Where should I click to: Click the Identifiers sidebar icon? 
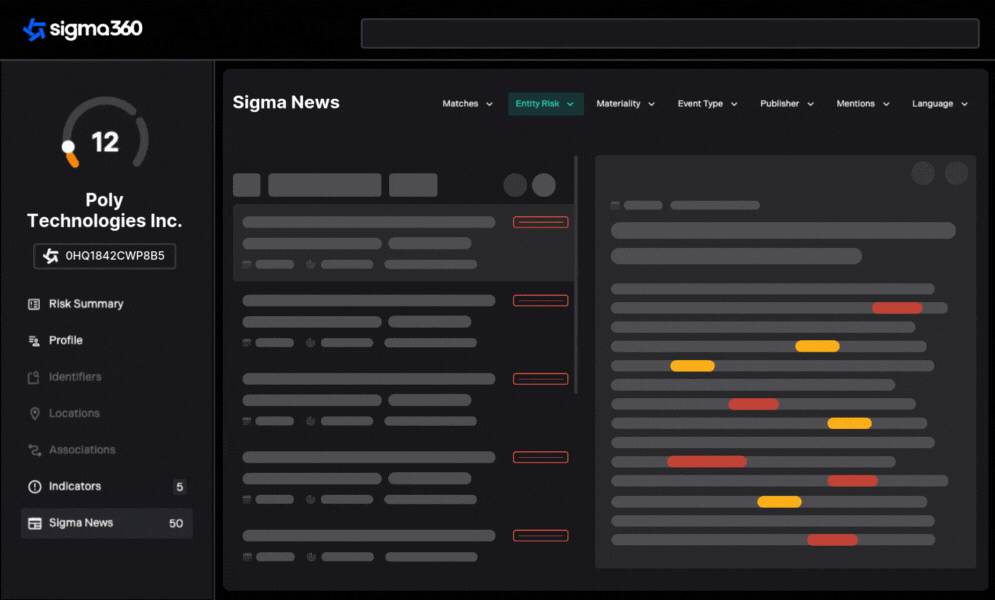[34, 378]
